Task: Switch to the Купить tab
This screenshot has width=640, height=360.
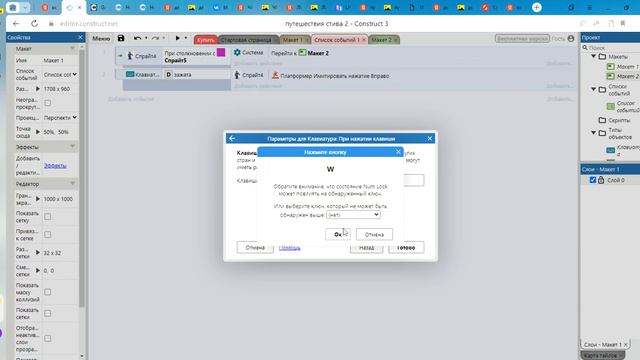Action: [205, 40]
